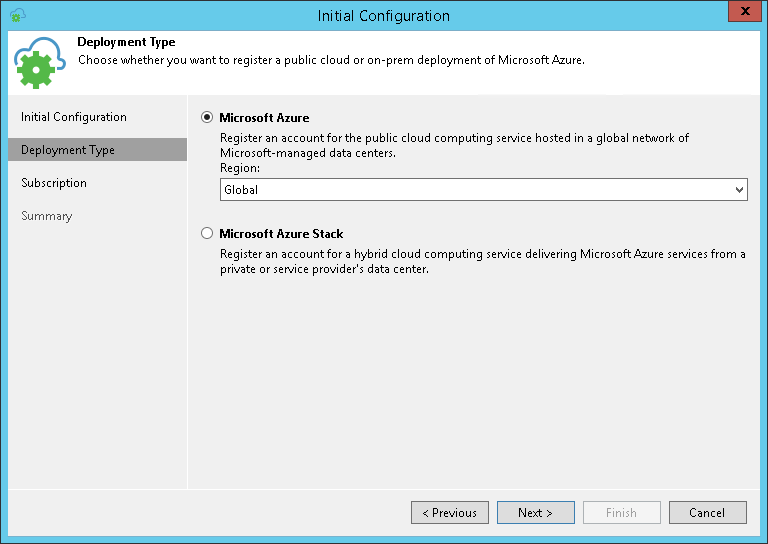Screen dimensions: 768x544
Task: Go to the Initial Configuration step
Action: coord(73,117)
